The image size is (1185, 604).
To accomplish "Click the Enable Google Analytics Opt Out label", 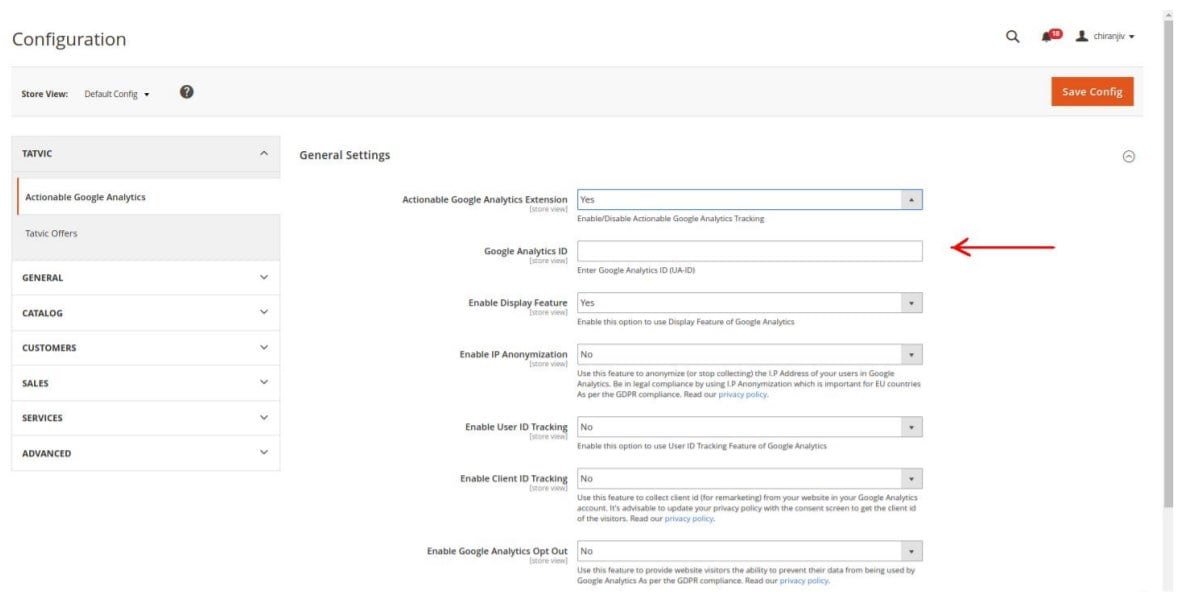I will pos(497,551).
